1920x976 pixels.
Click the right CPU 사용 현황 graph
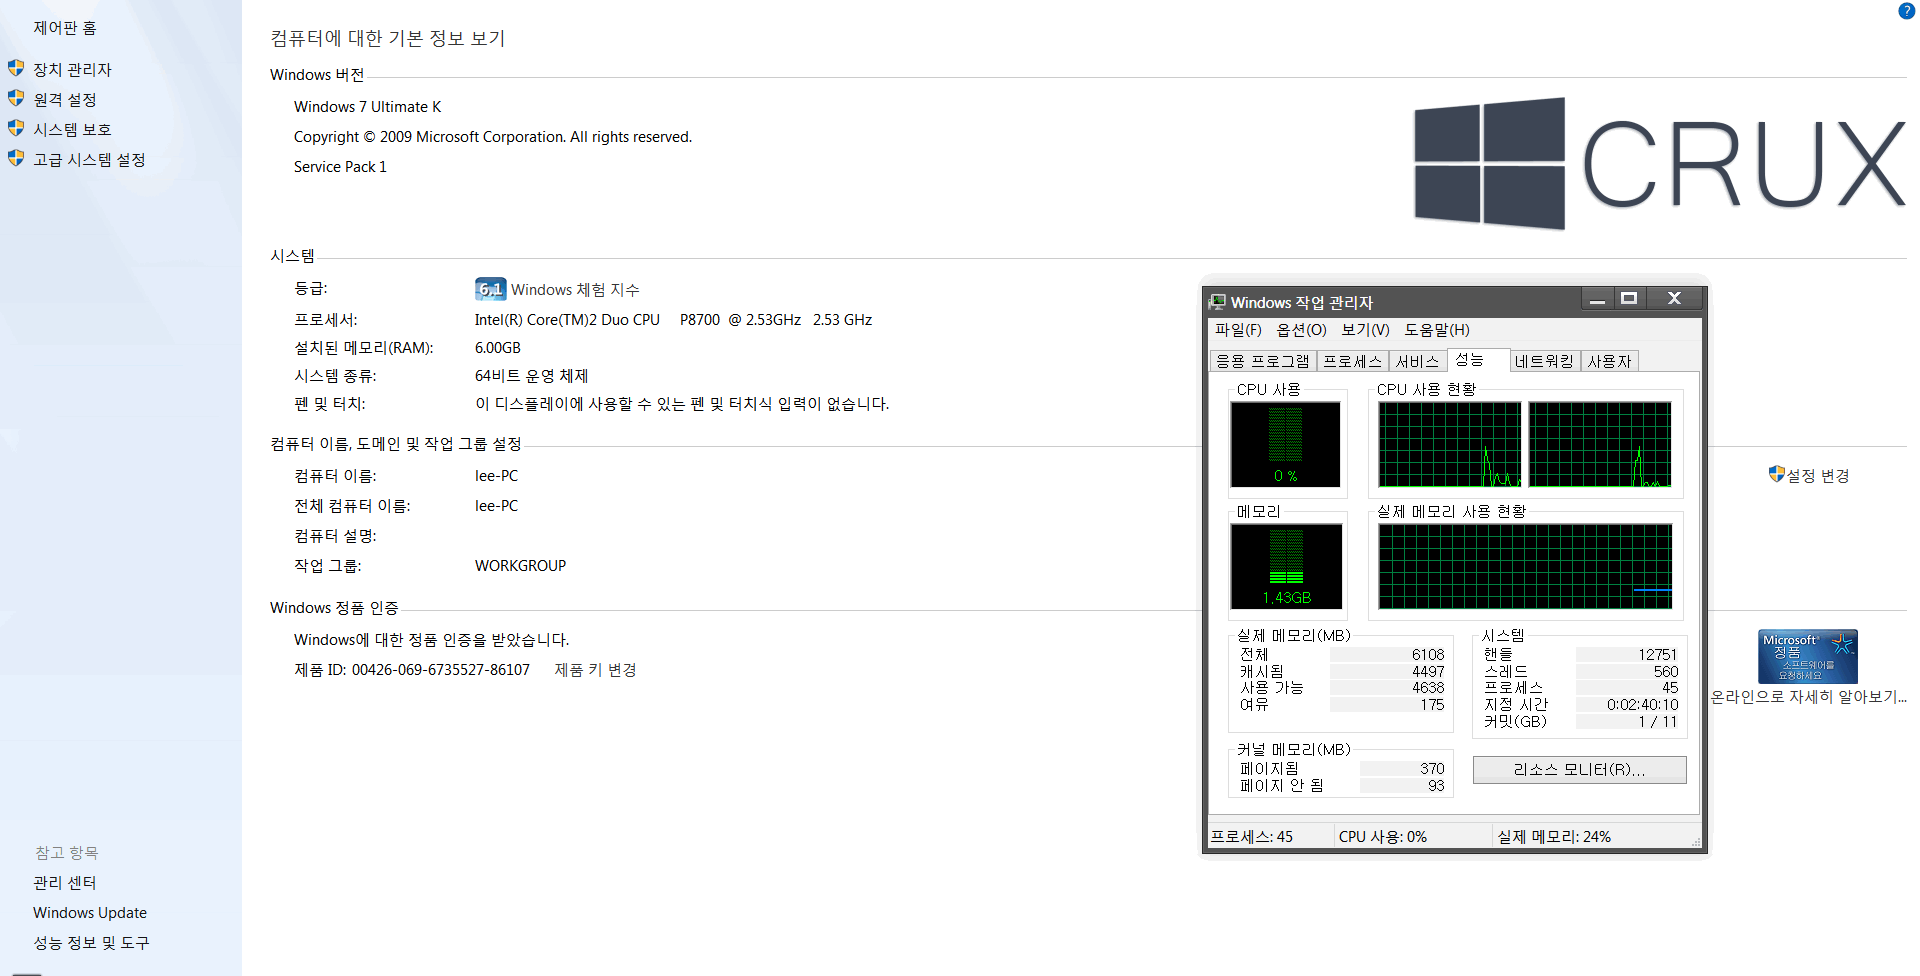(1600, 445)
